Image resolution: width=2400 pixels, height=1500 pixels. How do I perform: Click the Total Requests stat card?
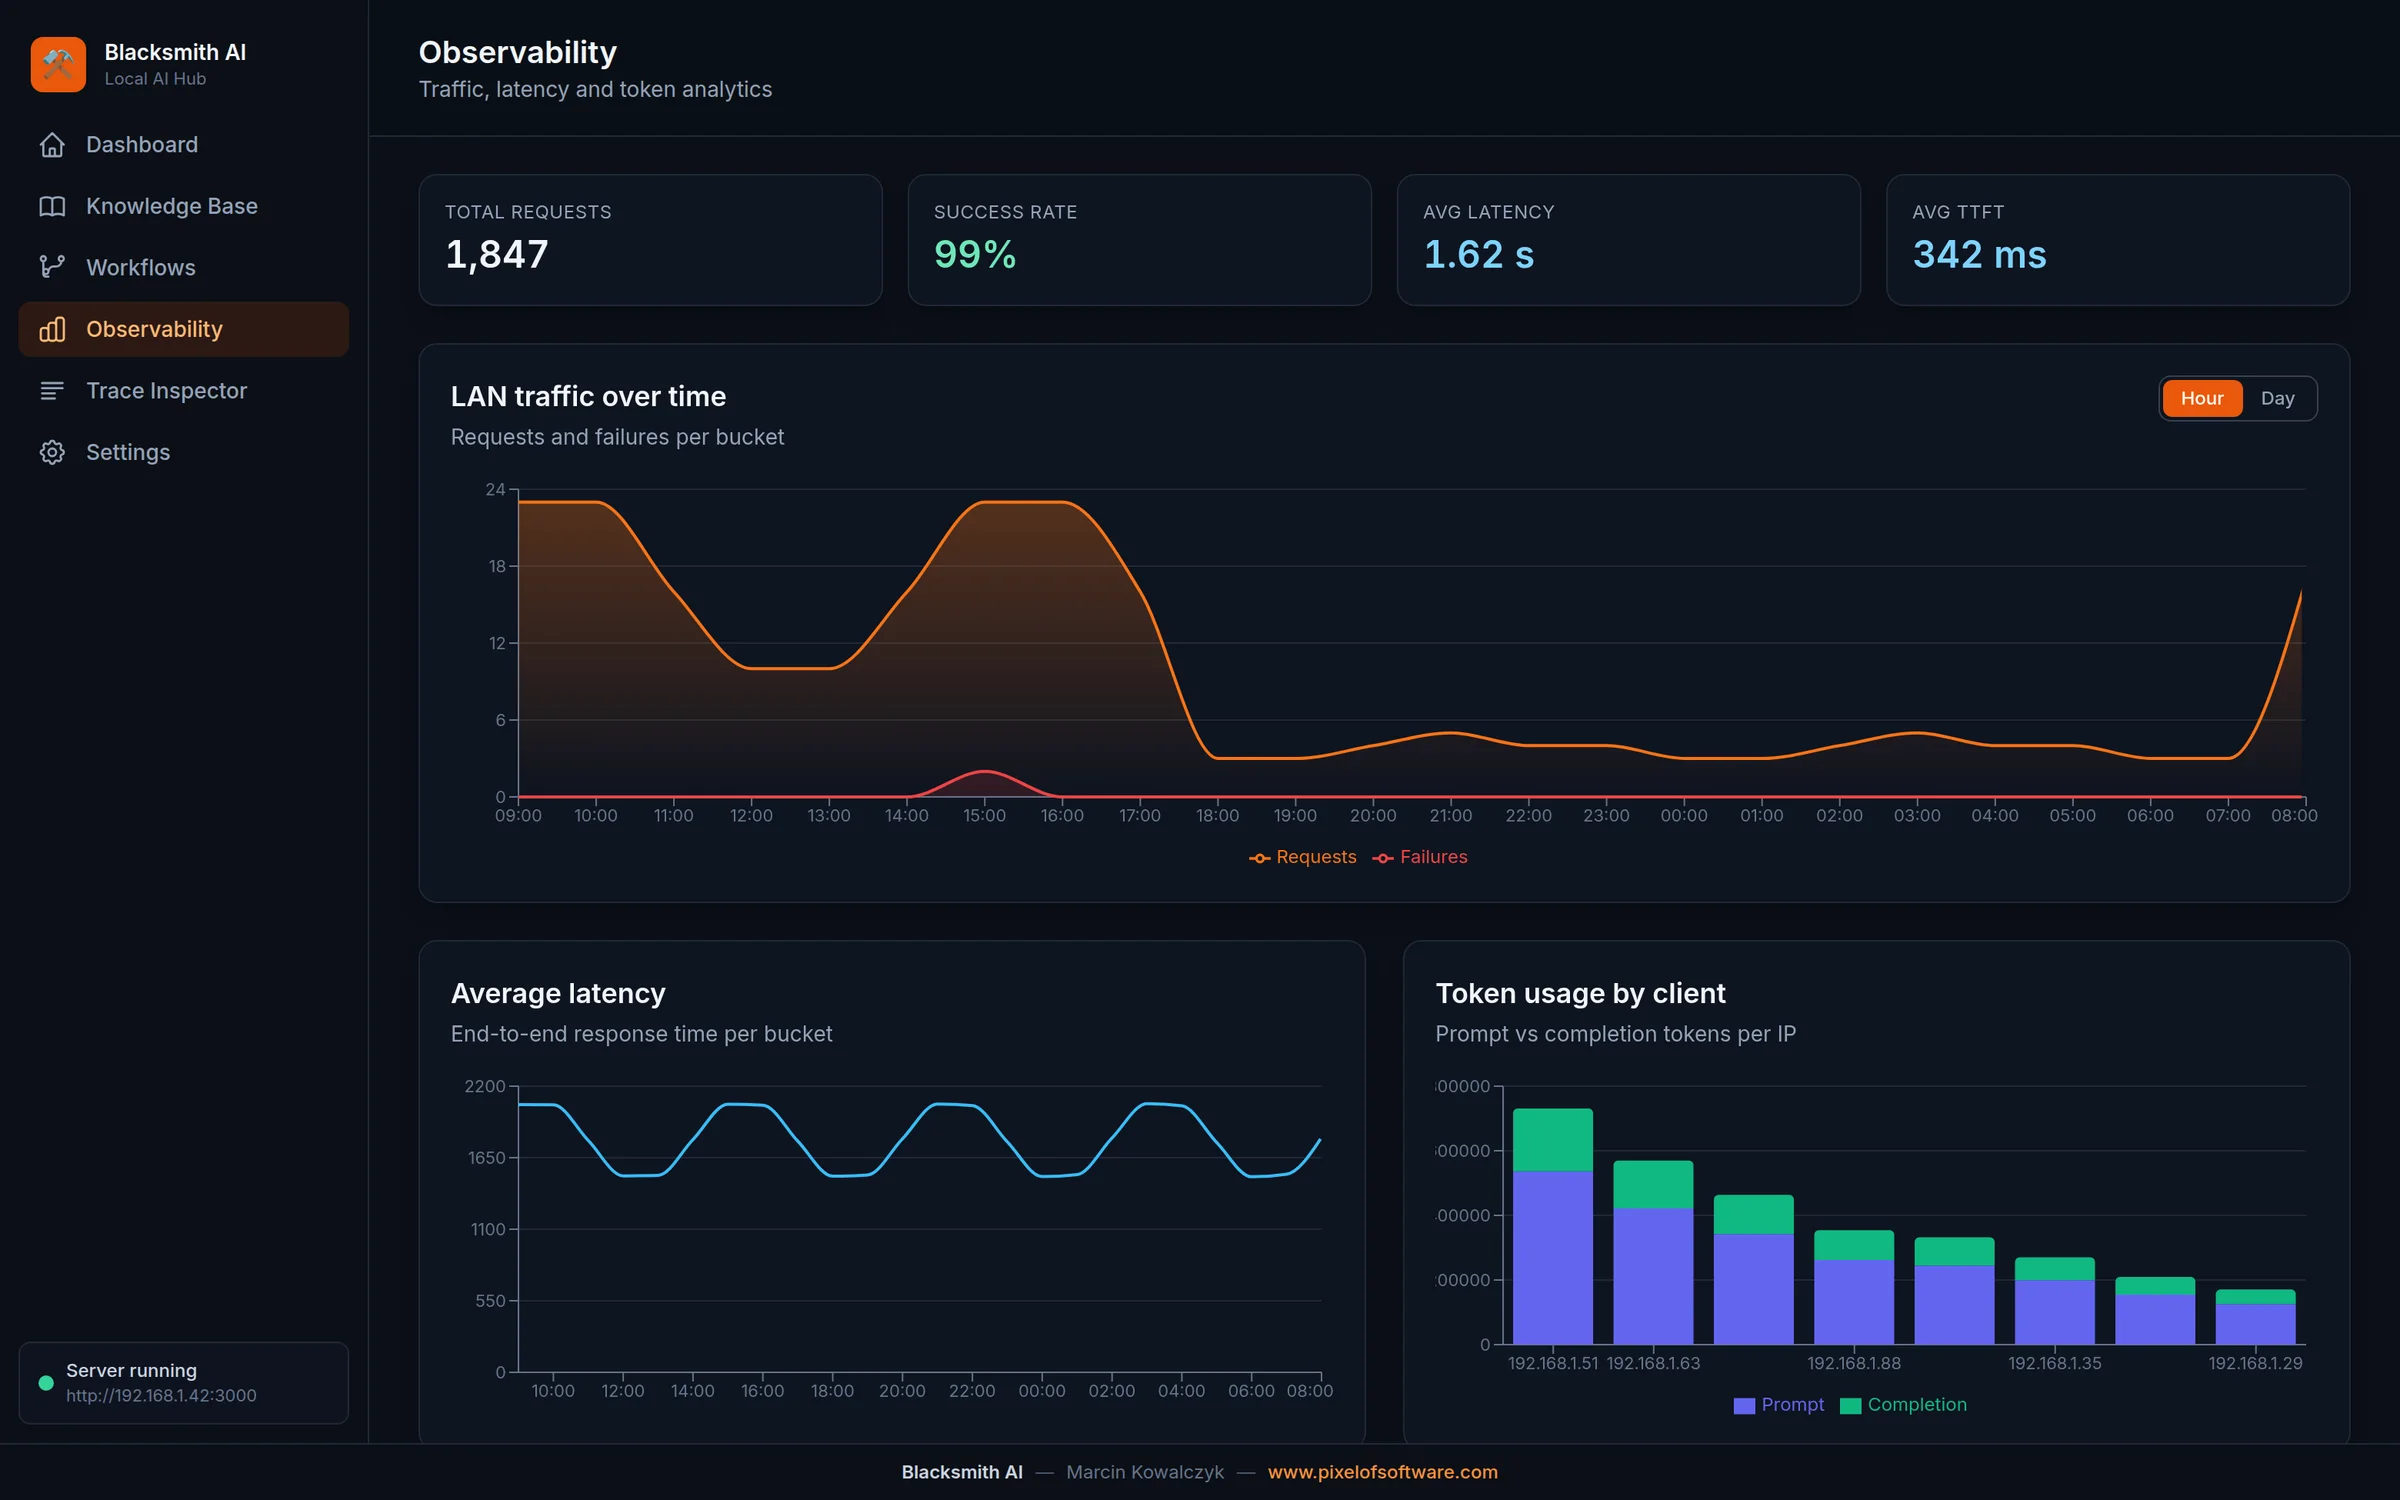650,240
